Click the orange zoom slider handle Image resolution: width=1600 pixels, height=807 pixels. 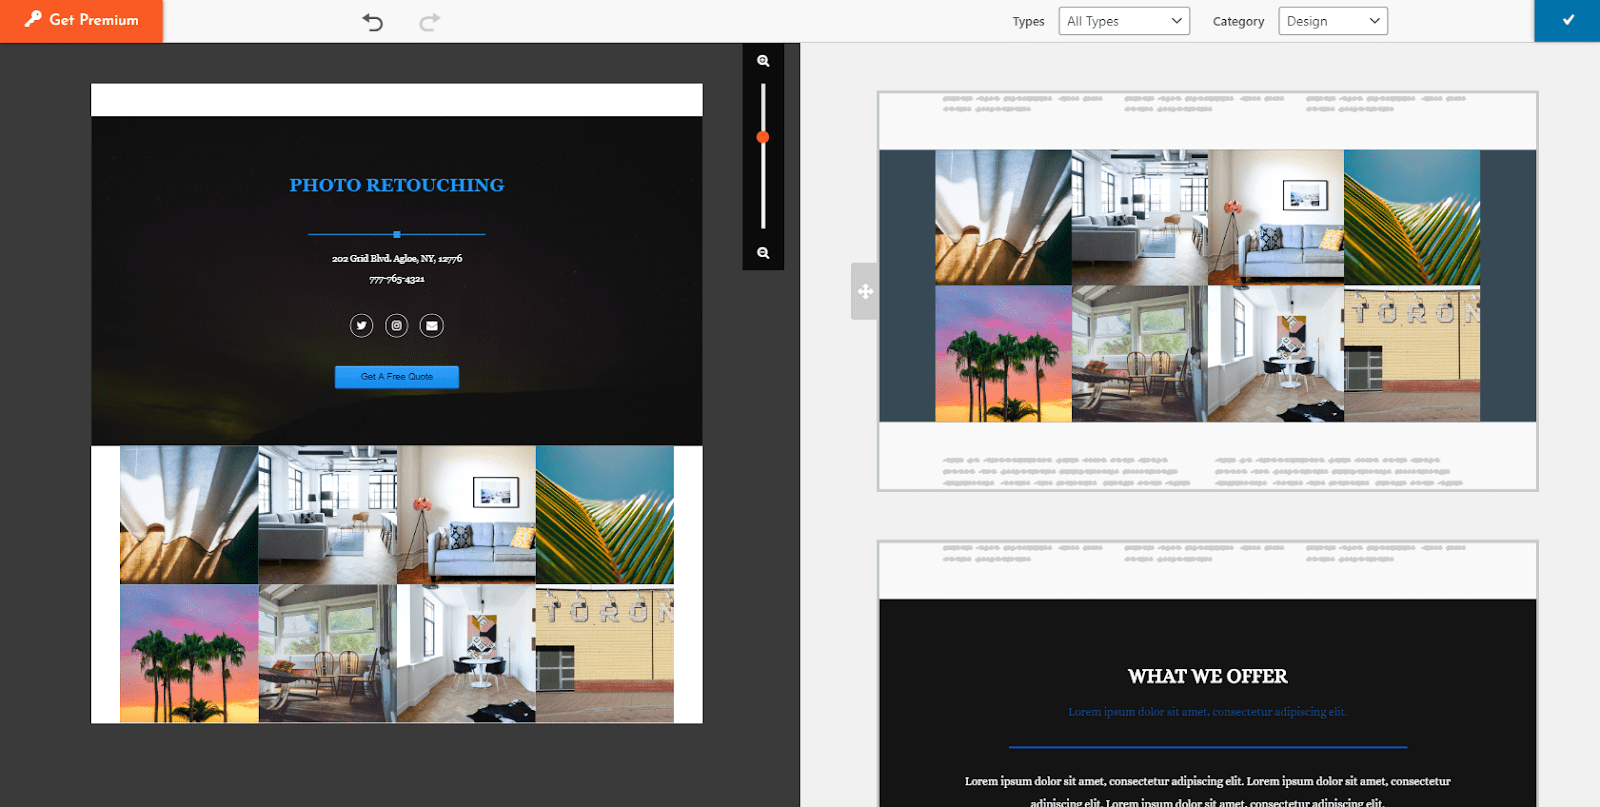click(763, 137)
